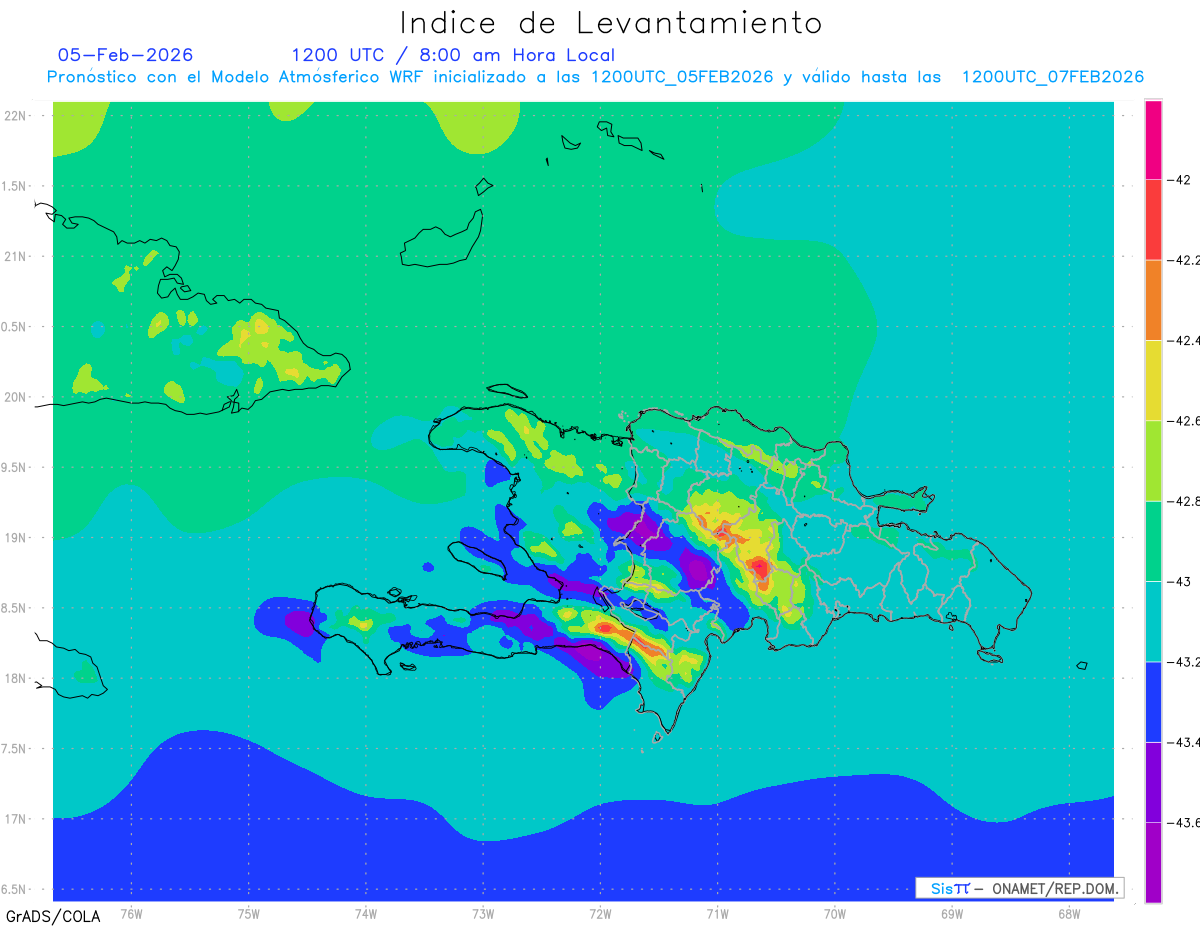Click the '22N' latitude label

pos(15,116)
